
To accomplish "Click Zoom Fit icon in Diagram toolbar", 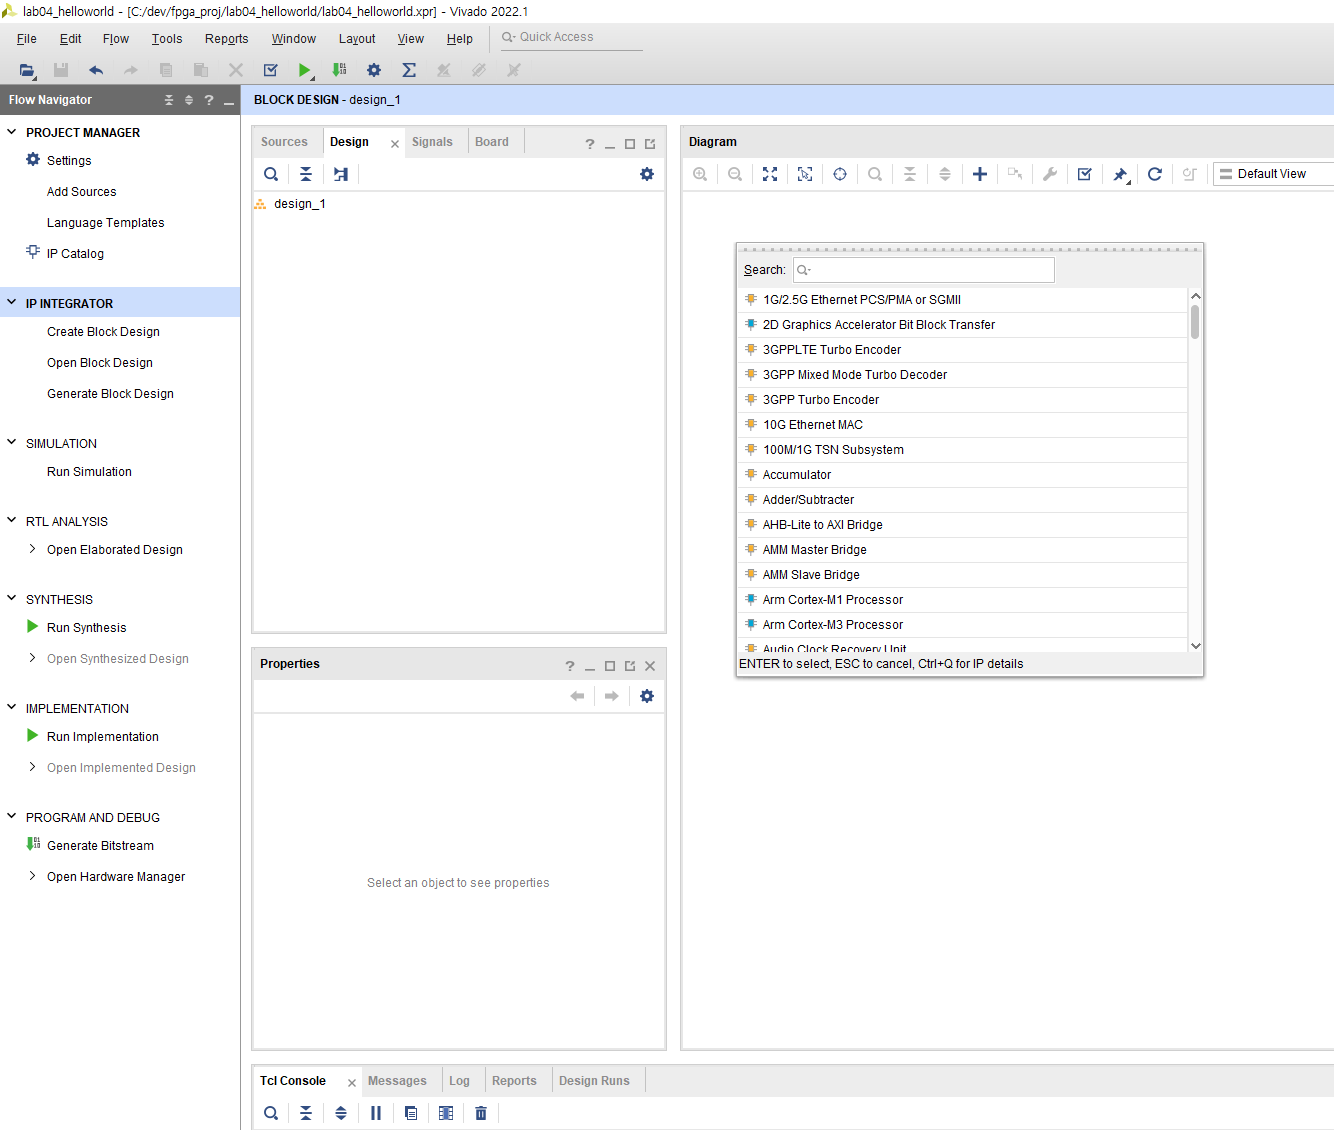I will 770,174.
